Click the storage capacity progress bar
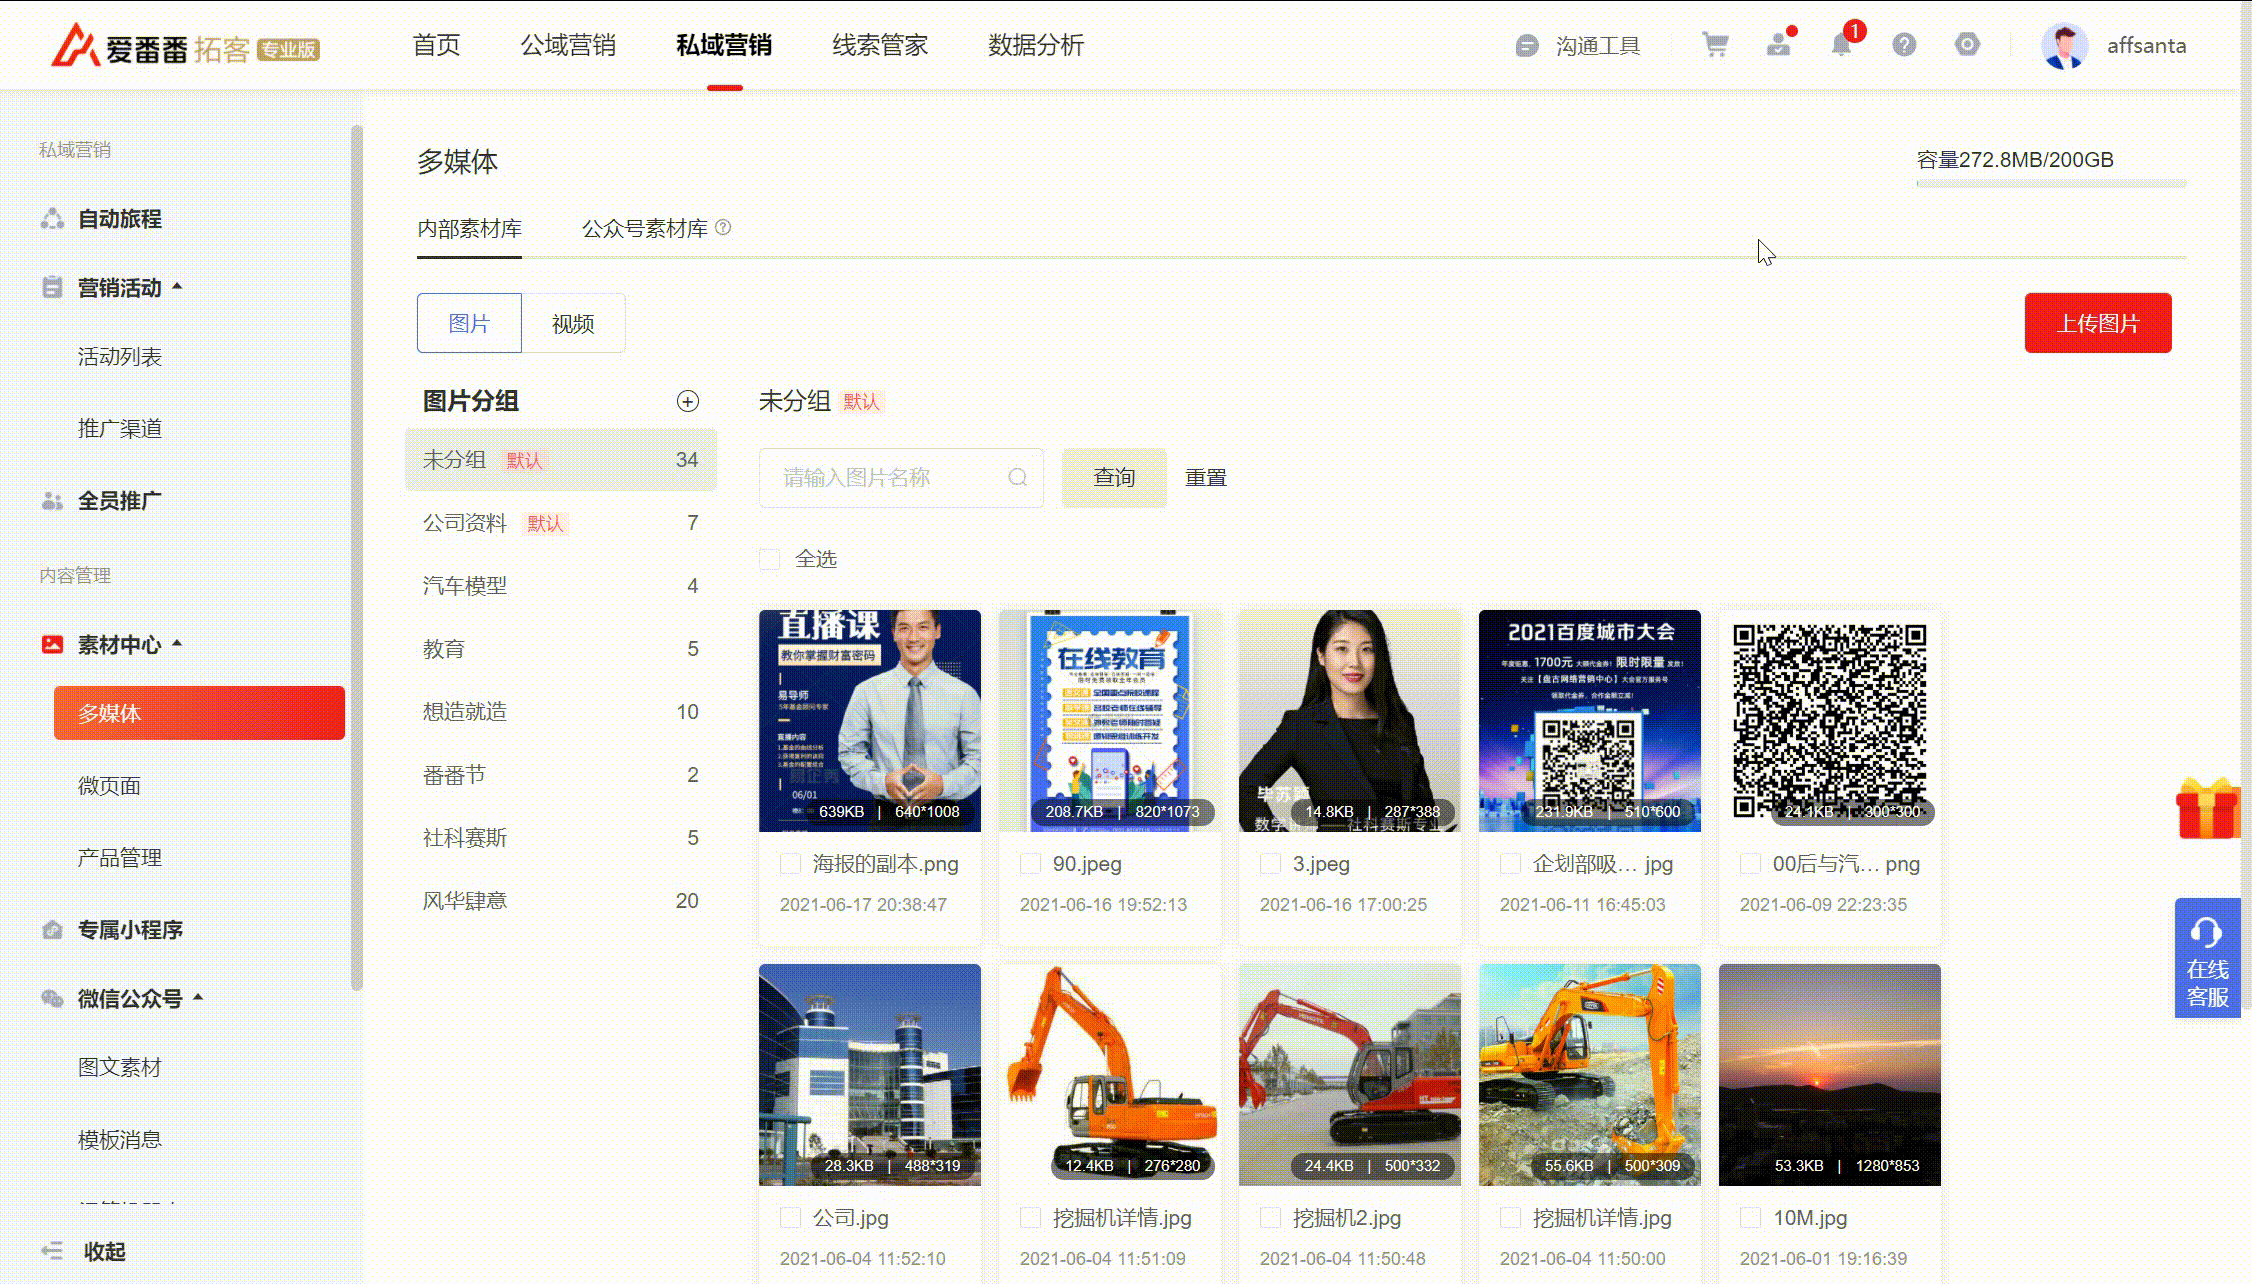This screenshot has height=1284, width=2252. (x=2051, y=184)
